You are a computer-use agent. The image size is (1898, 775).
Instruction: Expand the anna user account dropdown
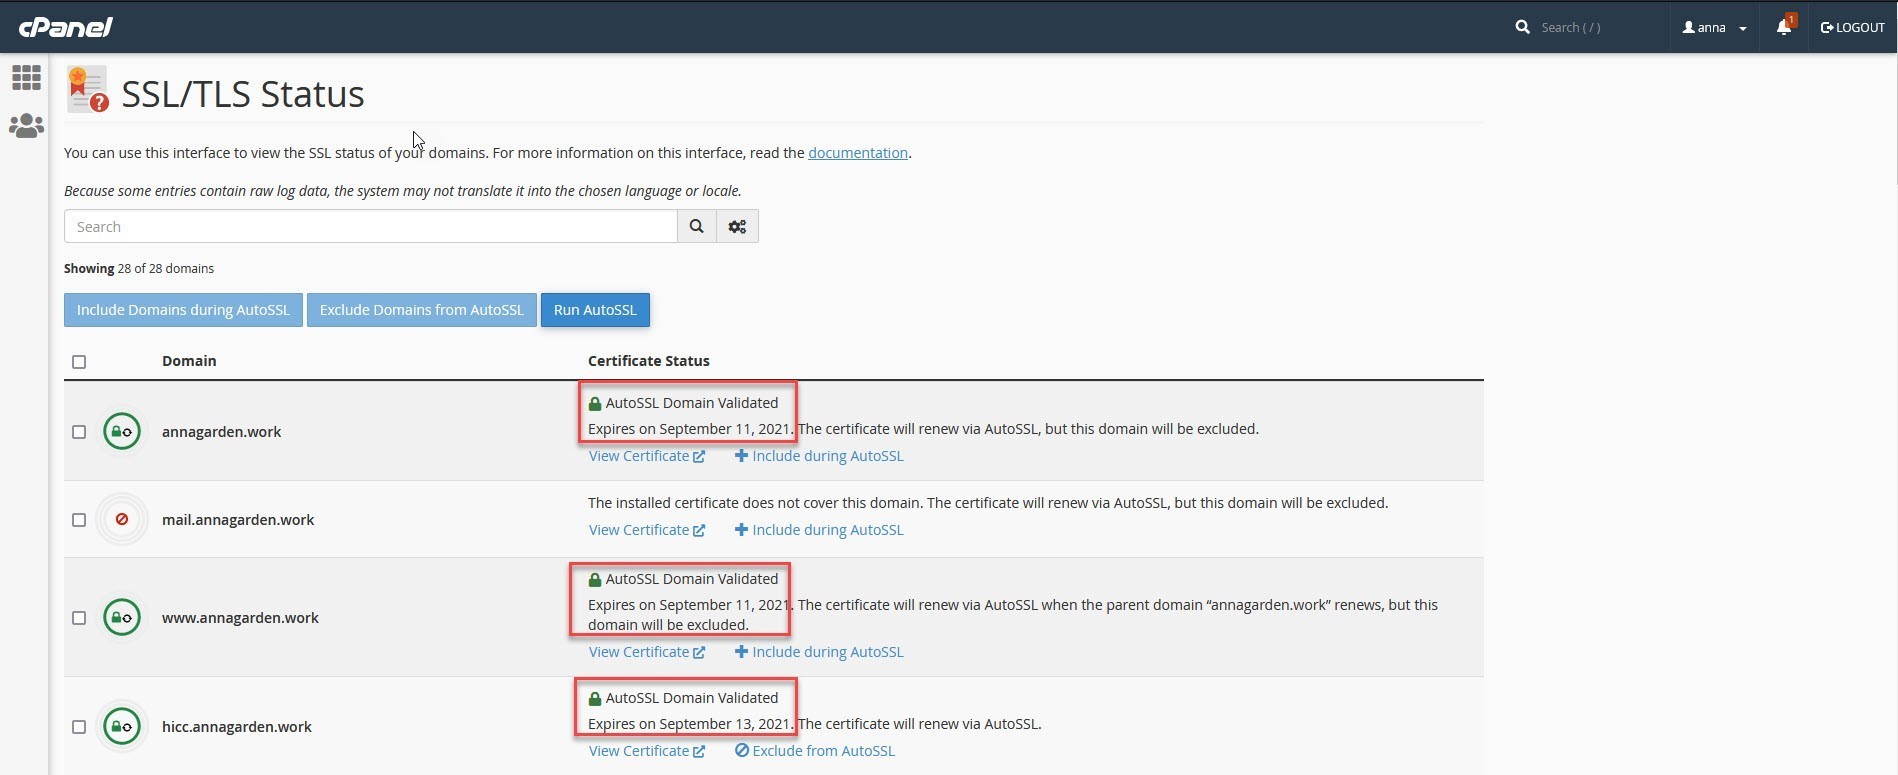click(x=1714, y=28)
